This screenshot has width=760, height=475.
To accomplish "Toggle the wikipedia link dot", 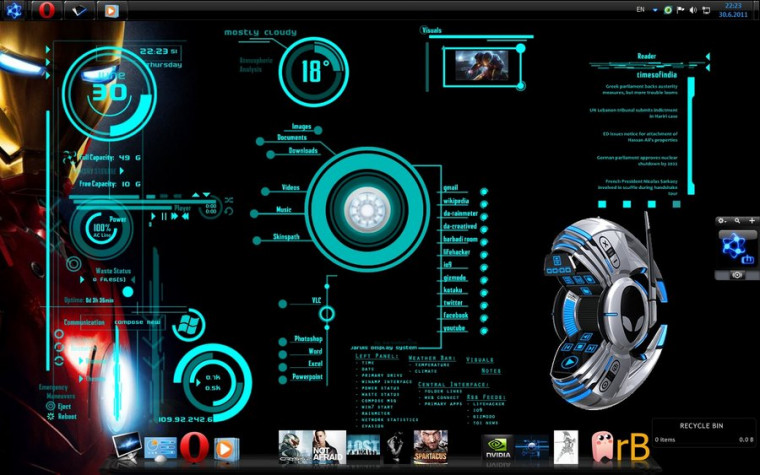I will pyautogui.click(x=484, y=204).
